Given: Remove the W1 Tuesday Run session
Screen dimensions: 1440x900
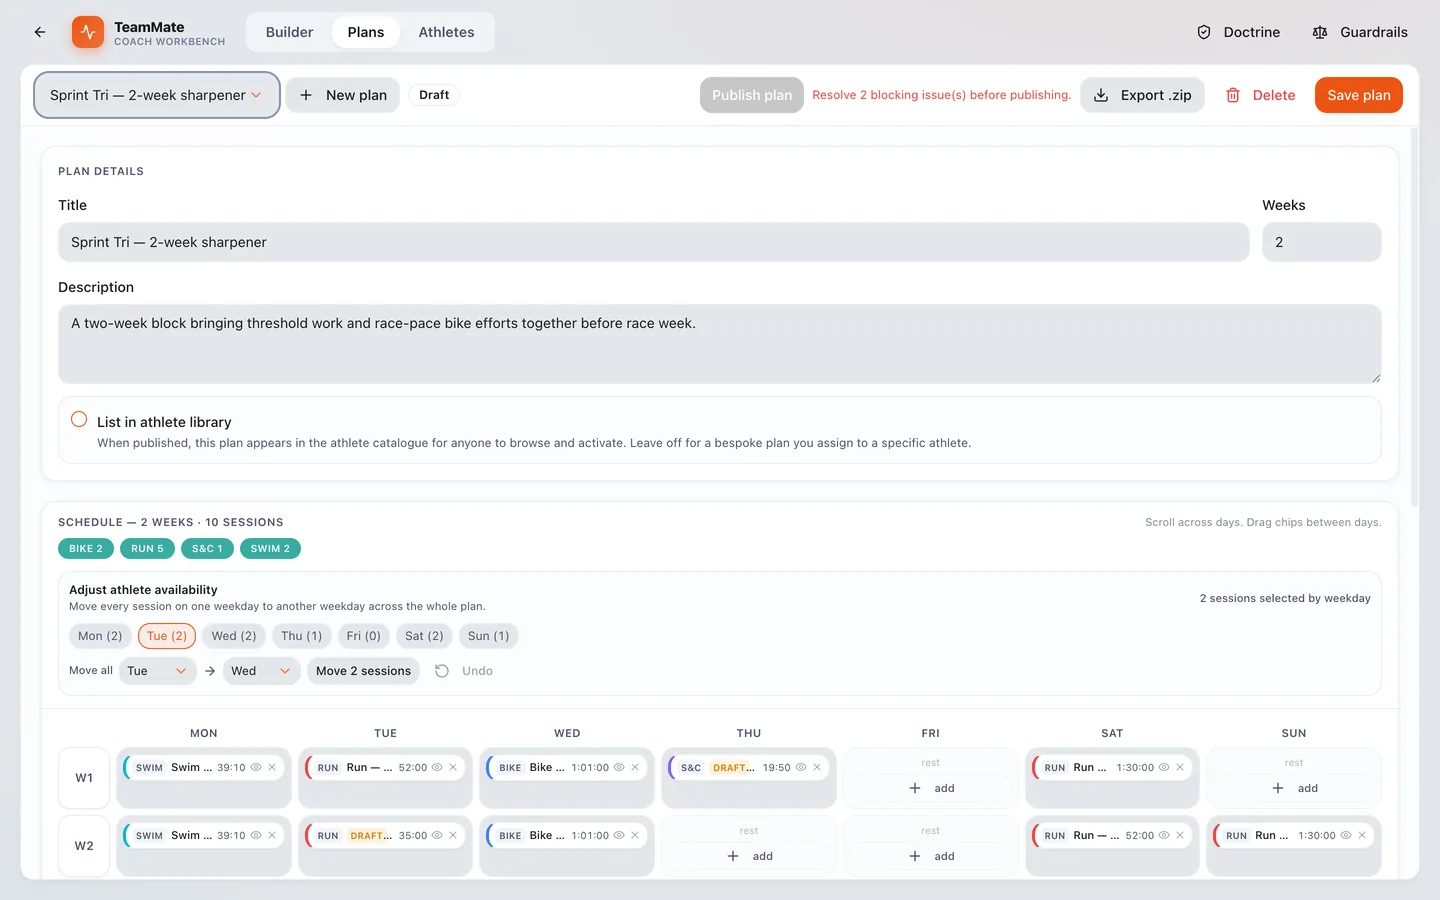Looking at the screenshot, I should coord(453,767).
